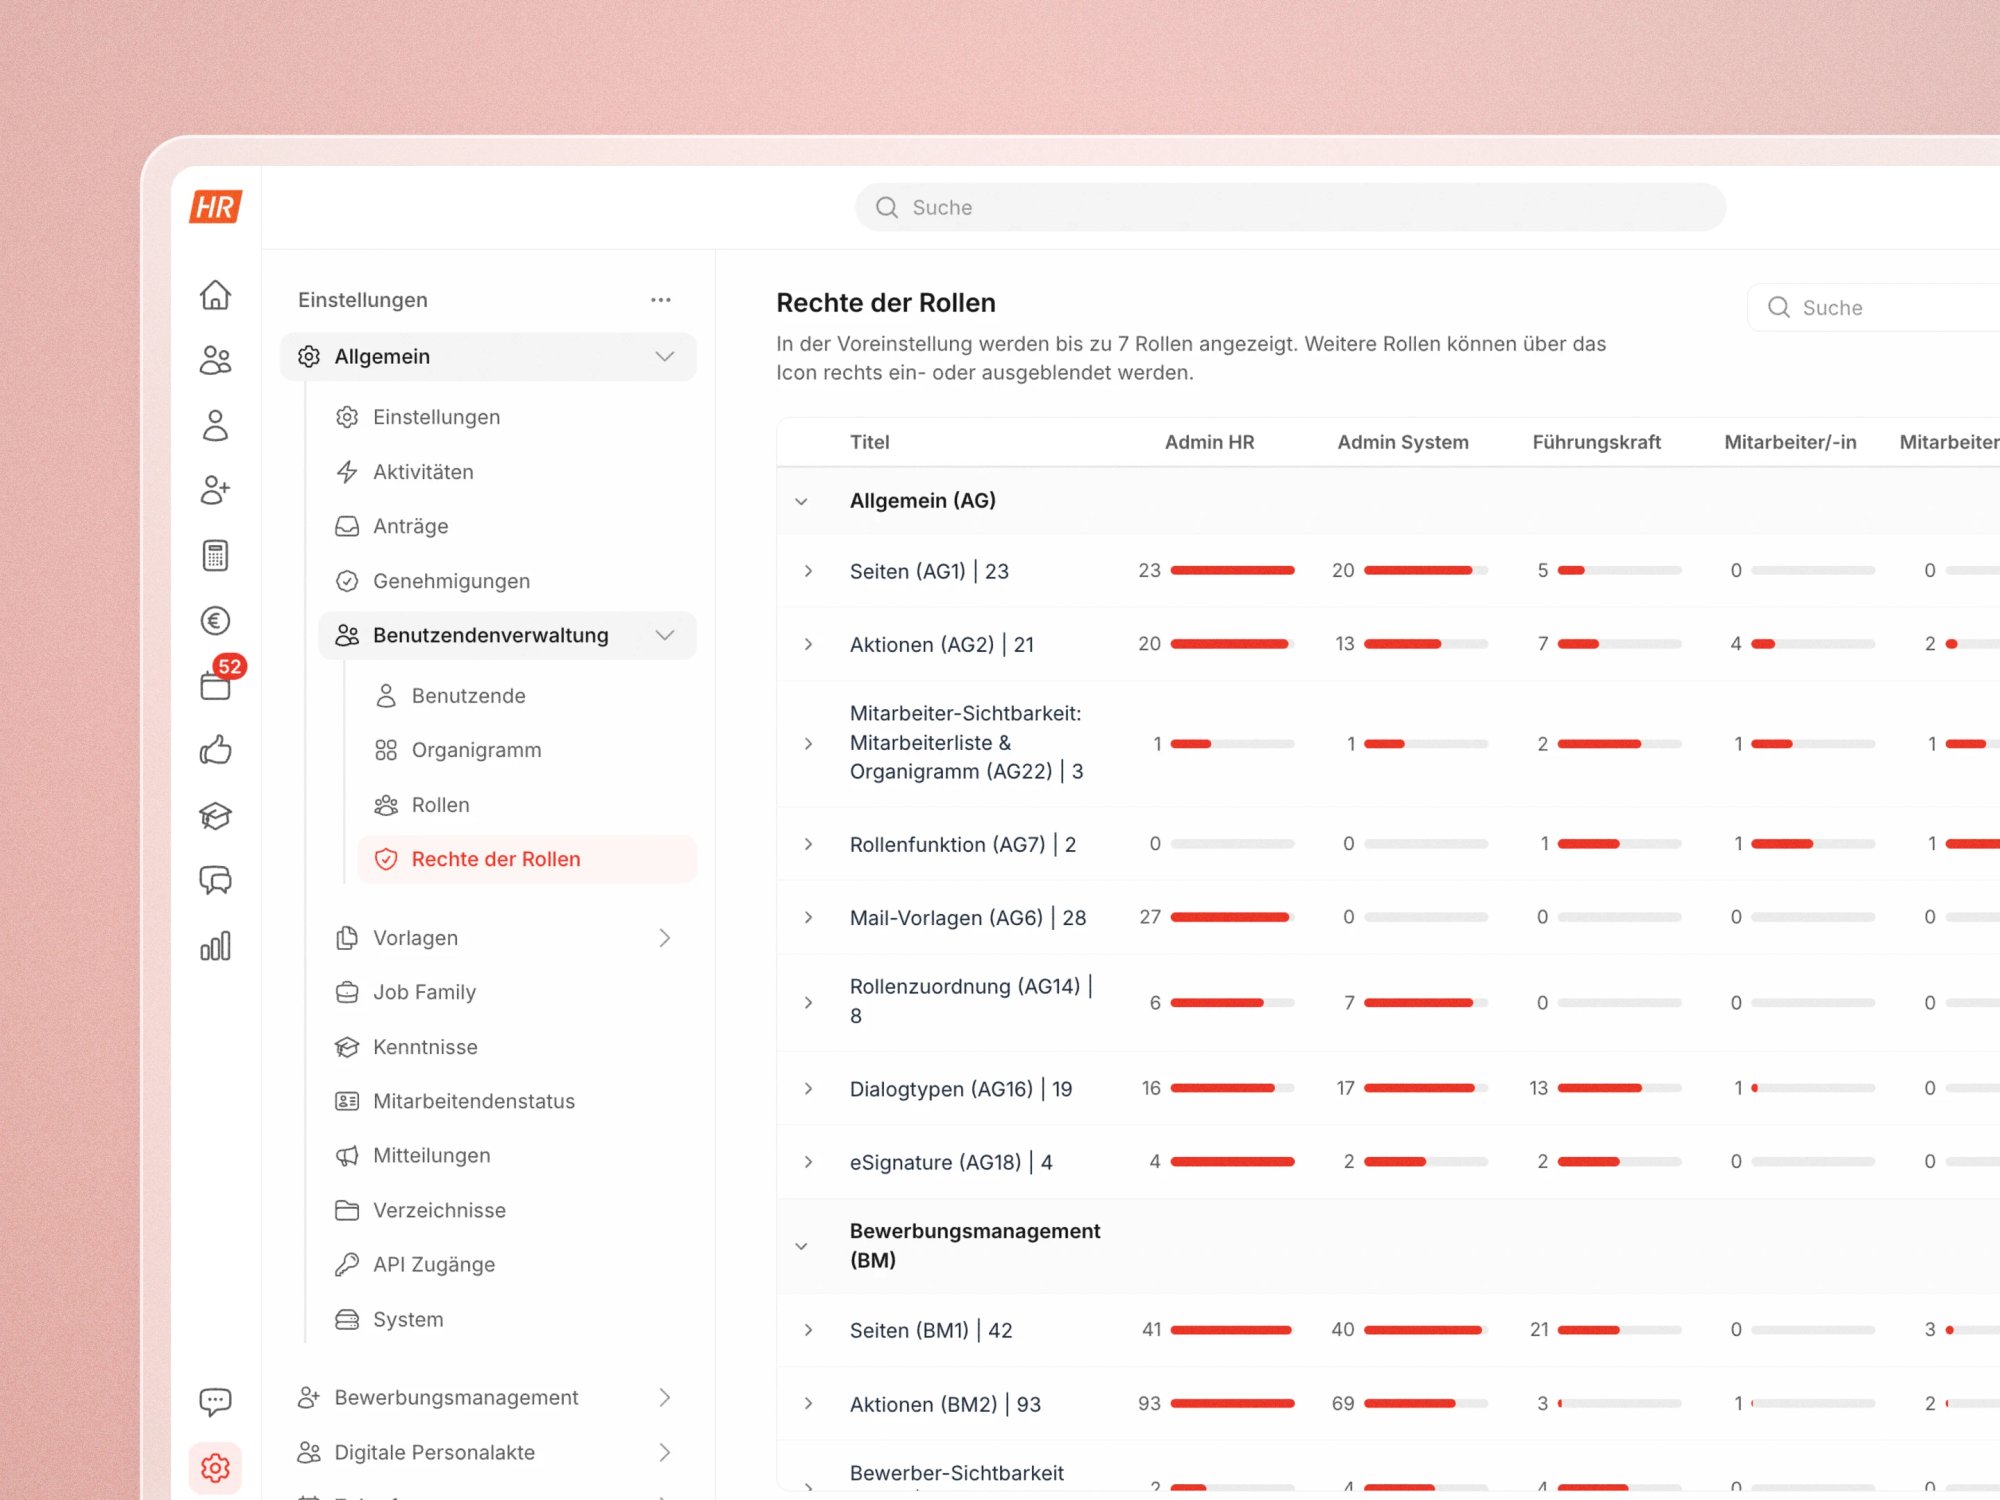Open the calculator icon in the sidebar
This screenshot has height=1500, width=2000.
click(215, 555)
